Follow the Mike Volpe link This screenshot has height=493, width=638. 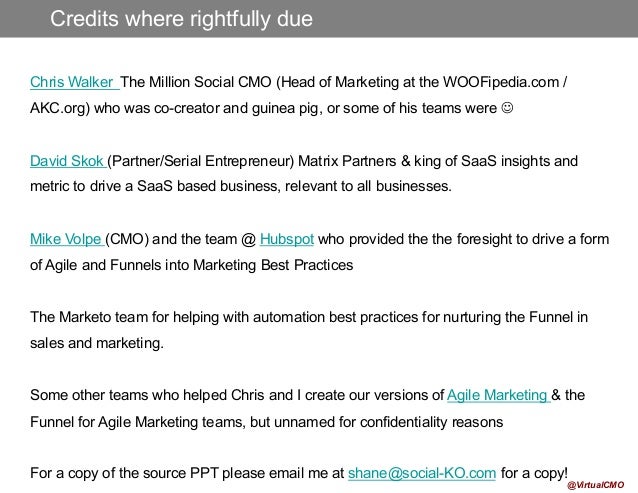(66, 238)
